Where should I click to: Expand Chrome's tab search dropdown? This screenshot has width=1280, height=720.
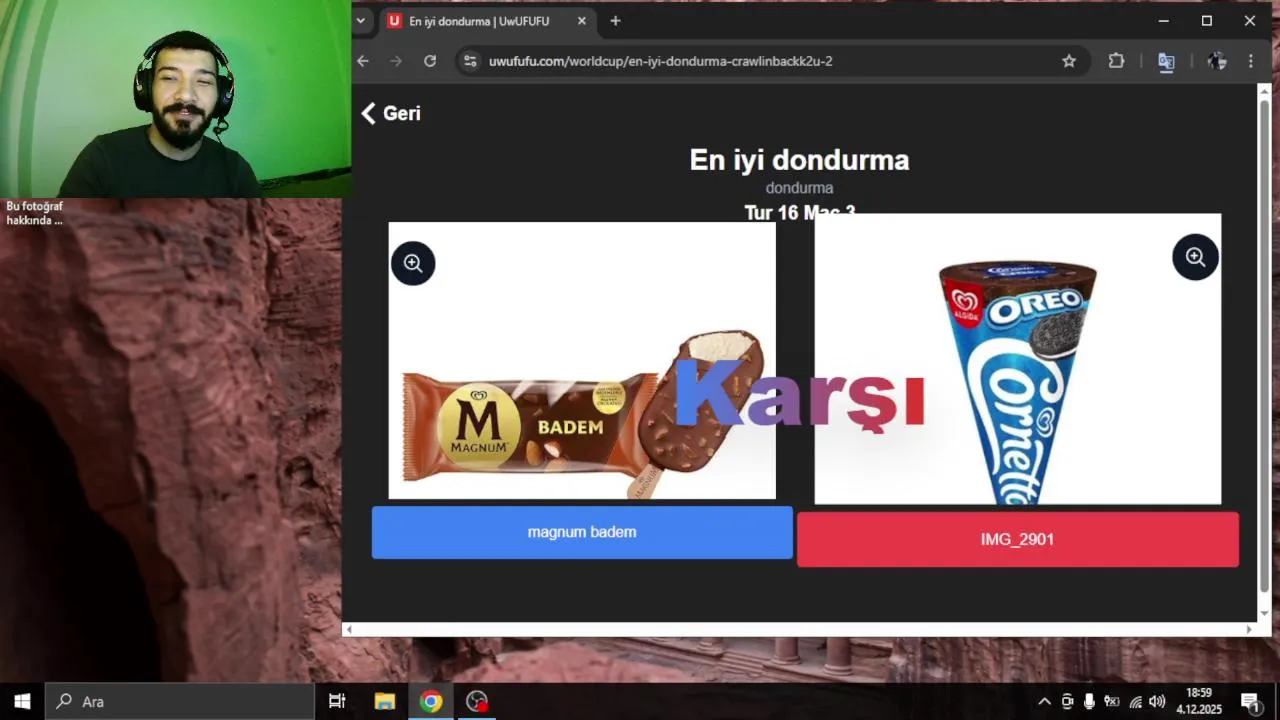361,21
